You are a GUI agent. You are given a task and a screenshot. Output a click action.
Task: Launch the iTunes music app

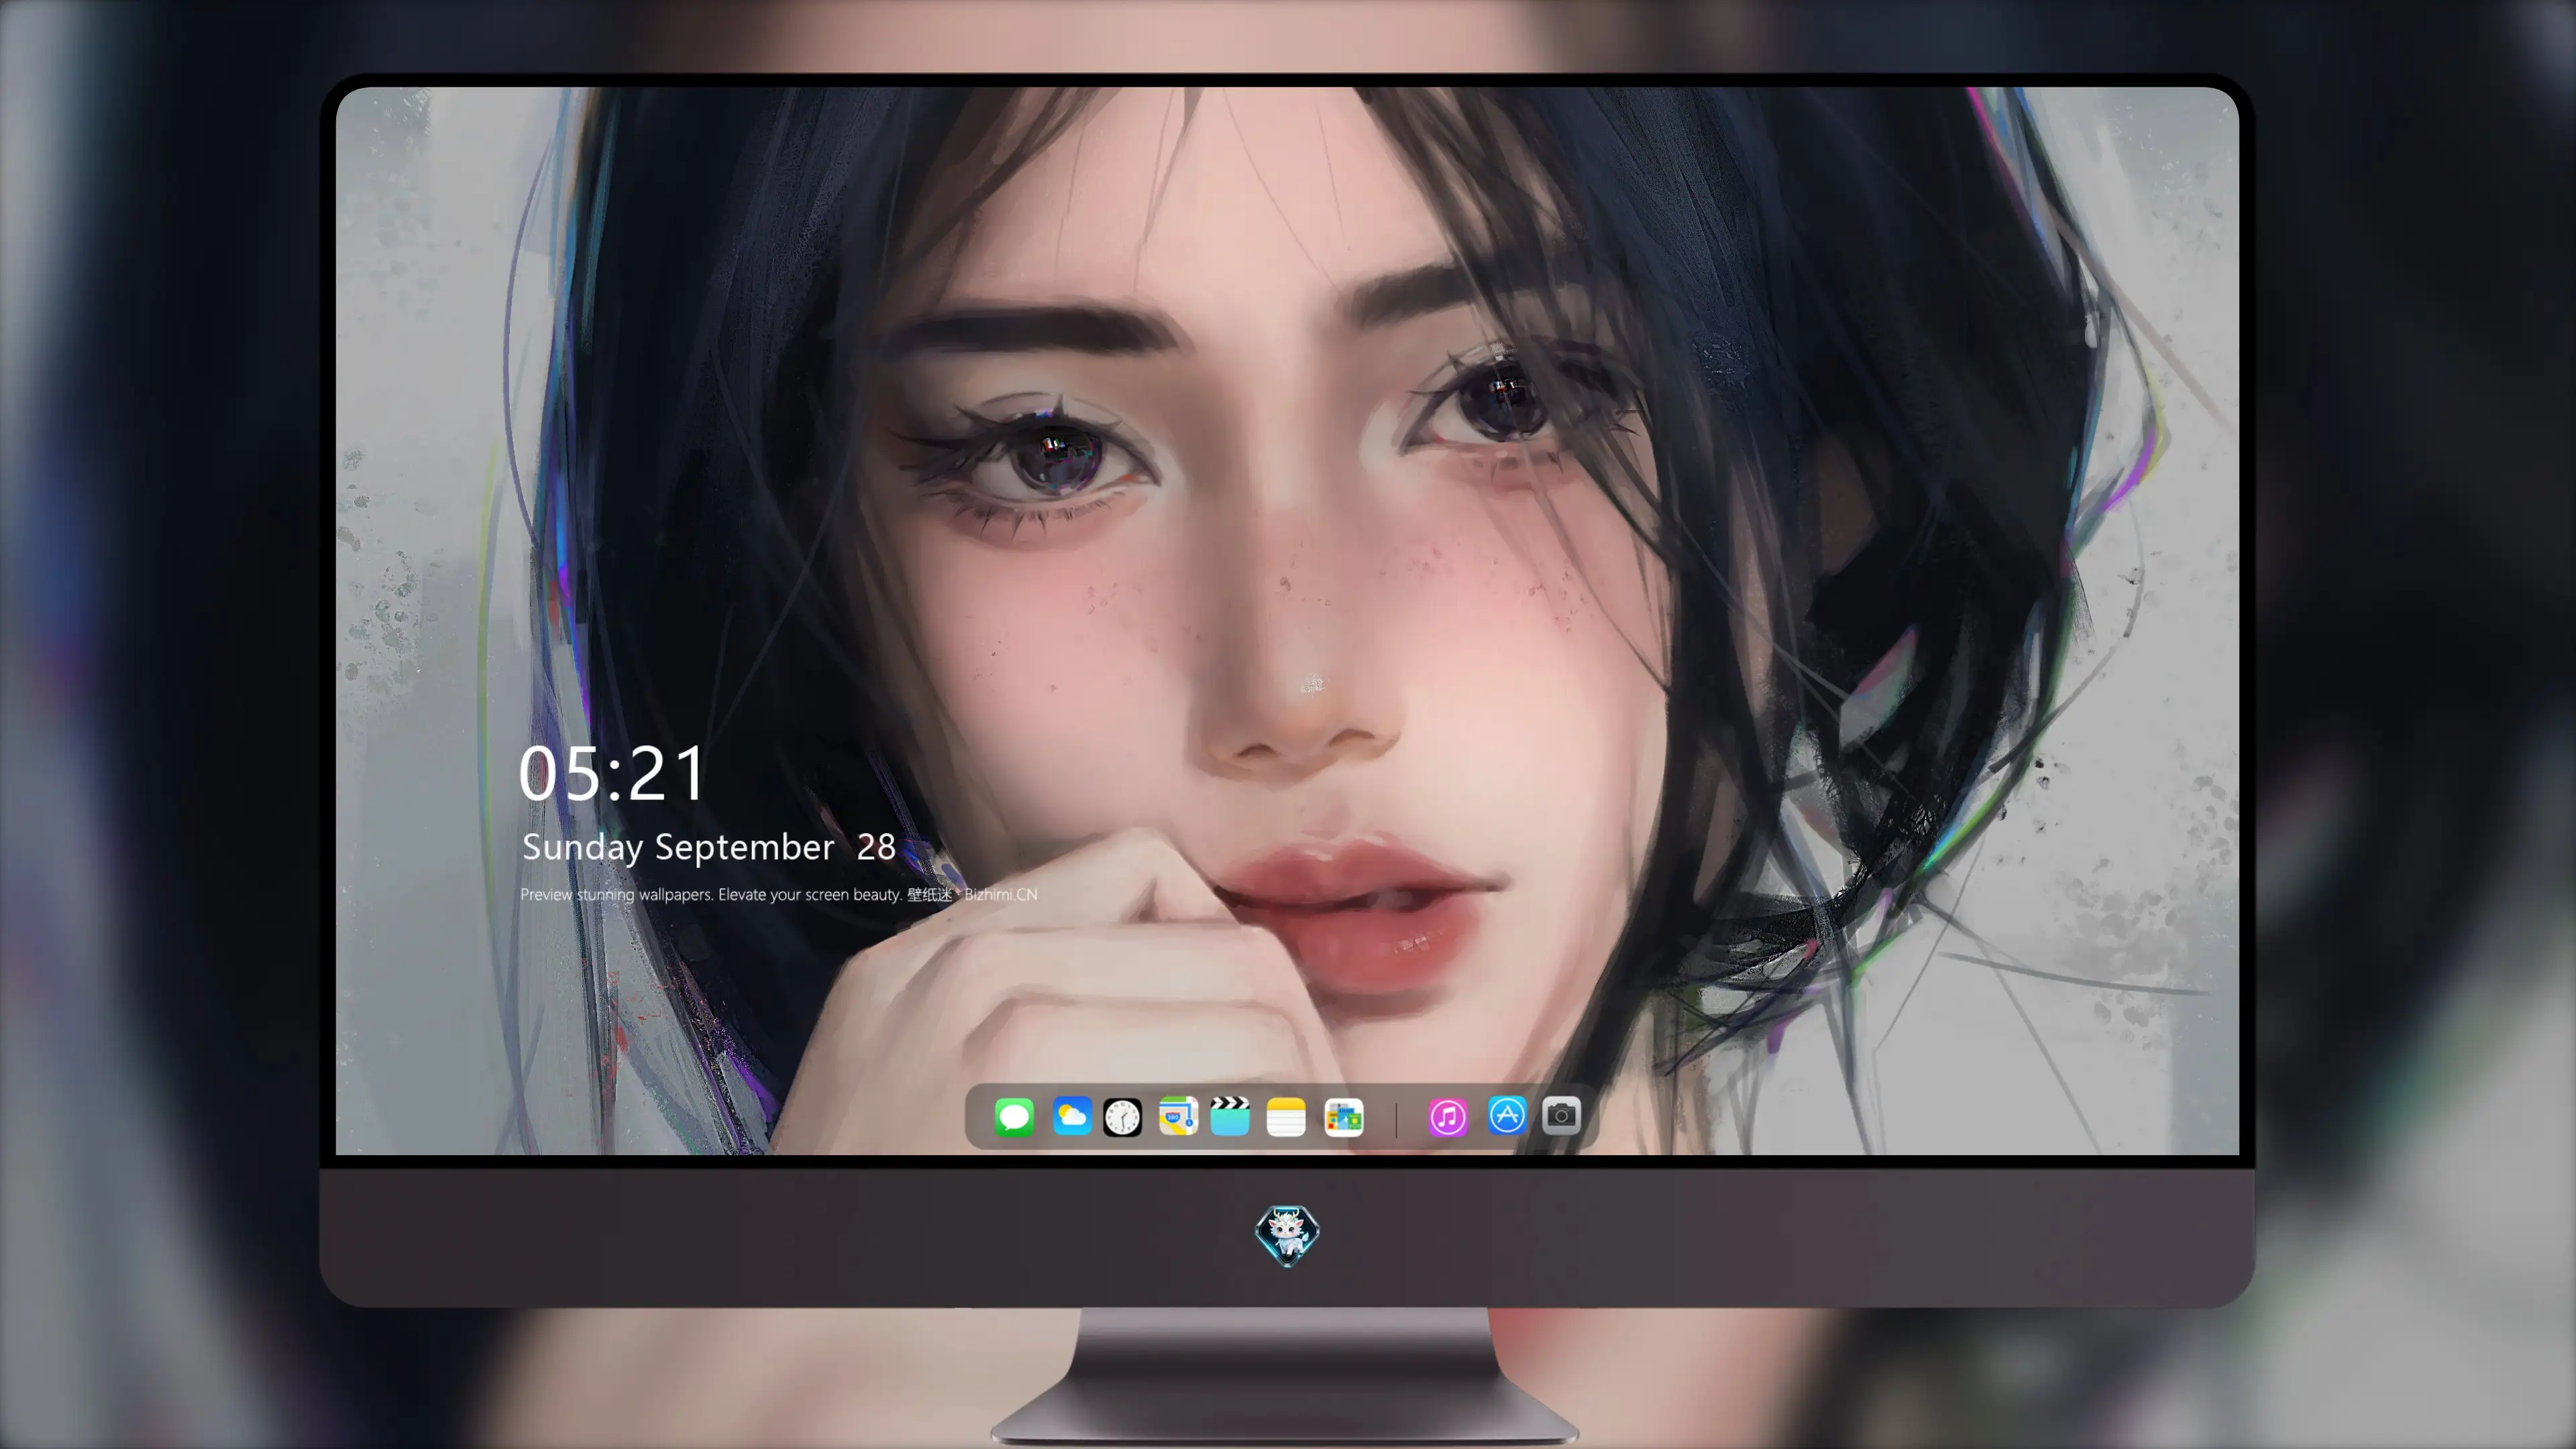pos(1447,1117)
